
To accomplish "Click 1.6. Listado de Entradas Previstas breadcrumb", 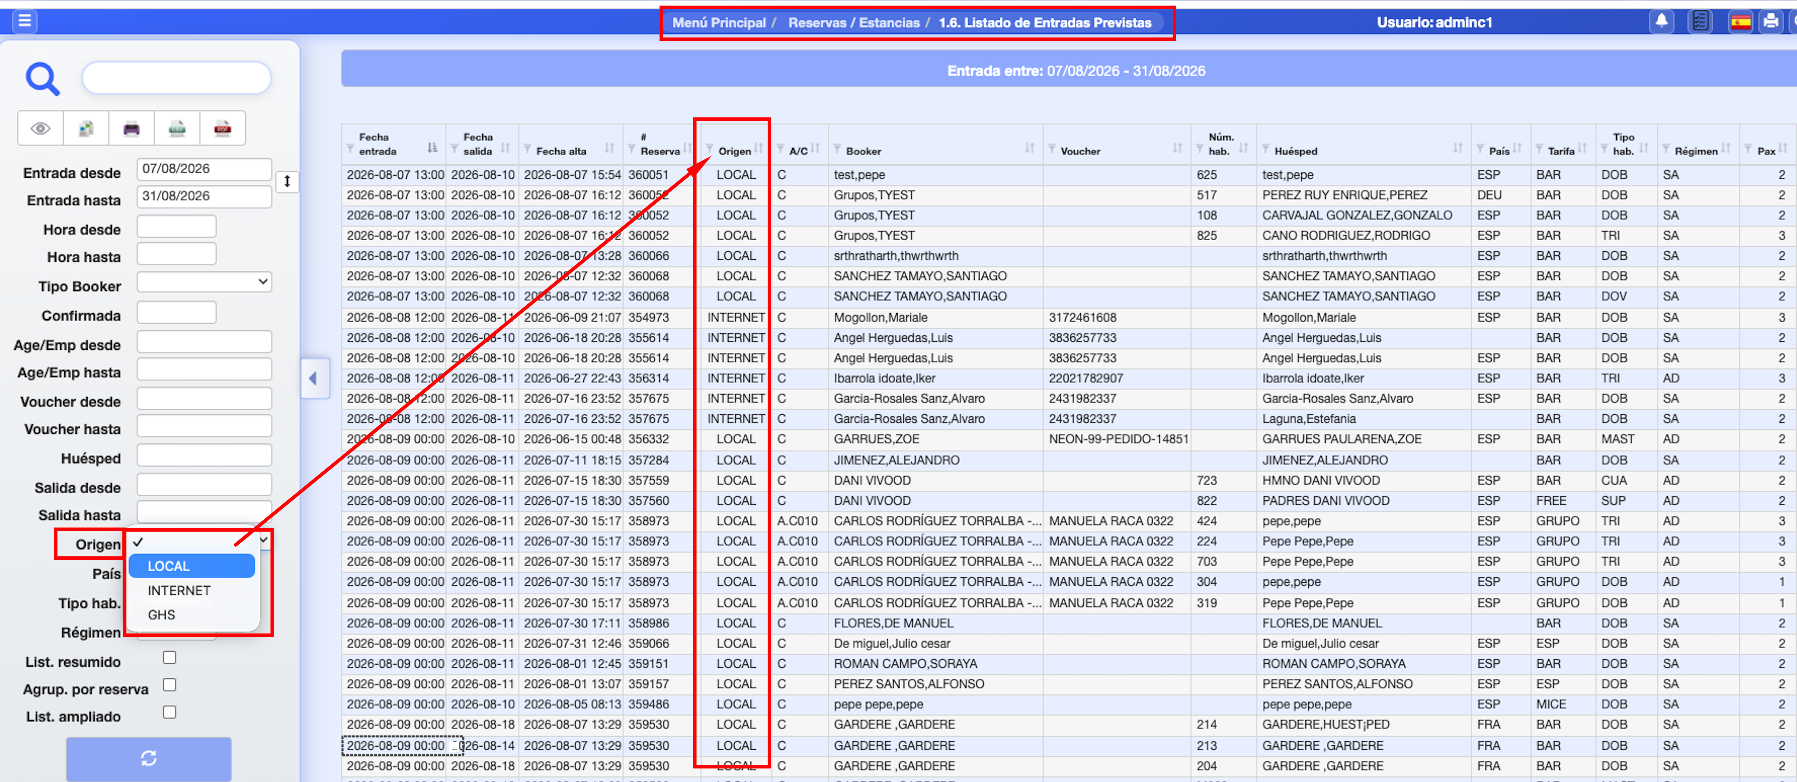I will point(1045,23).
